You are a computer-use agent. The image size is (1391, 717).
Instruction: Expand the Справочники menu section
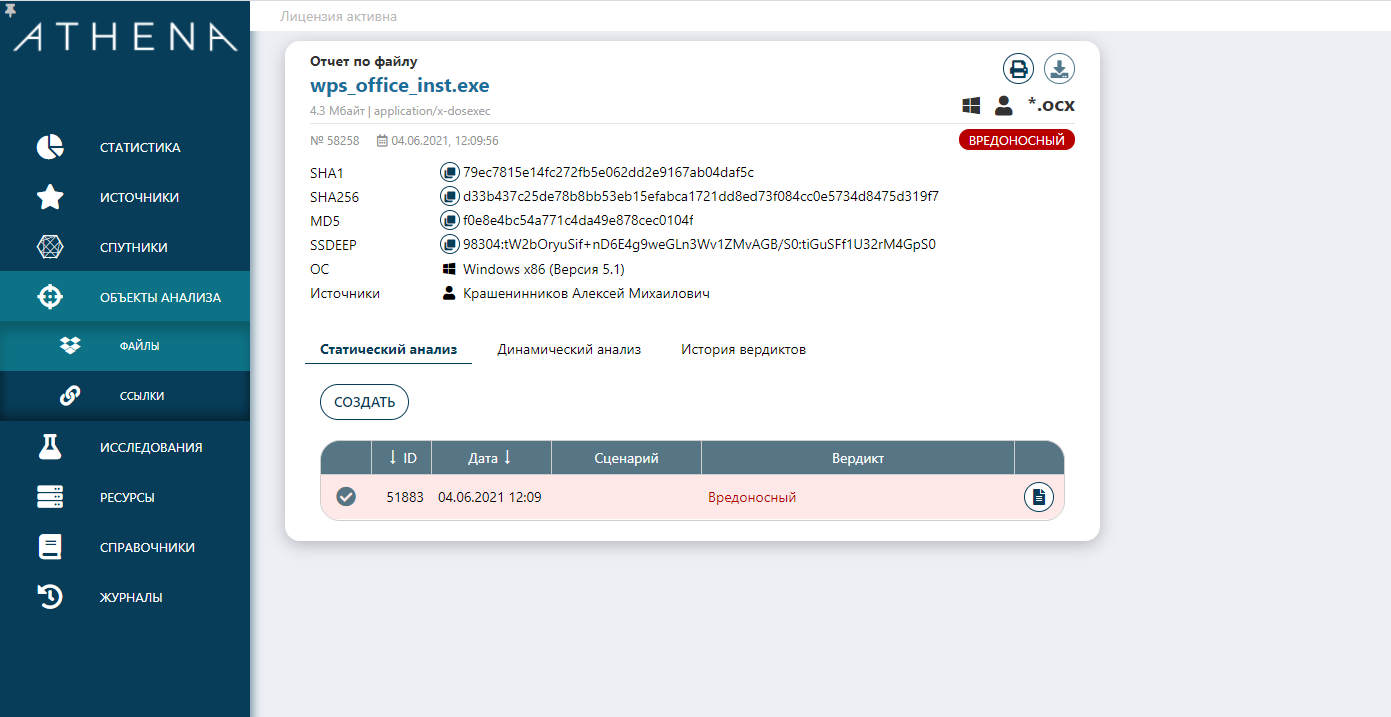pos(125,547)
